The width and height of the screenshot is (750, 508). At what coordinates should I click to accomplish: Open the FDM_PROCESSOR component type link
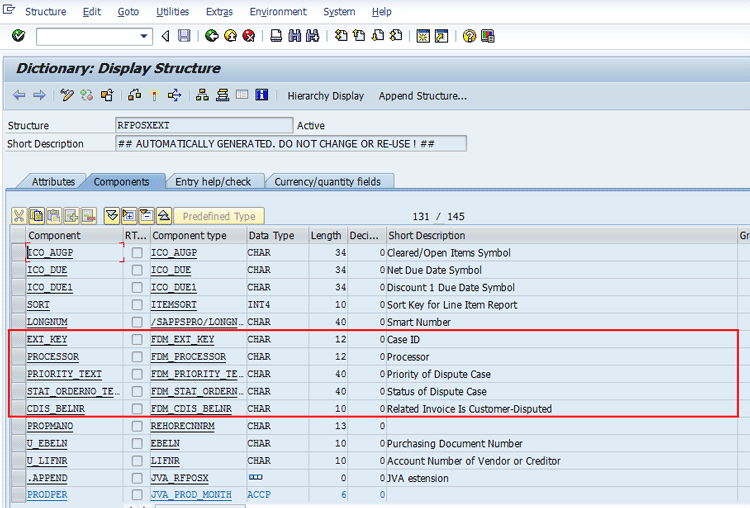coord(188,357)
